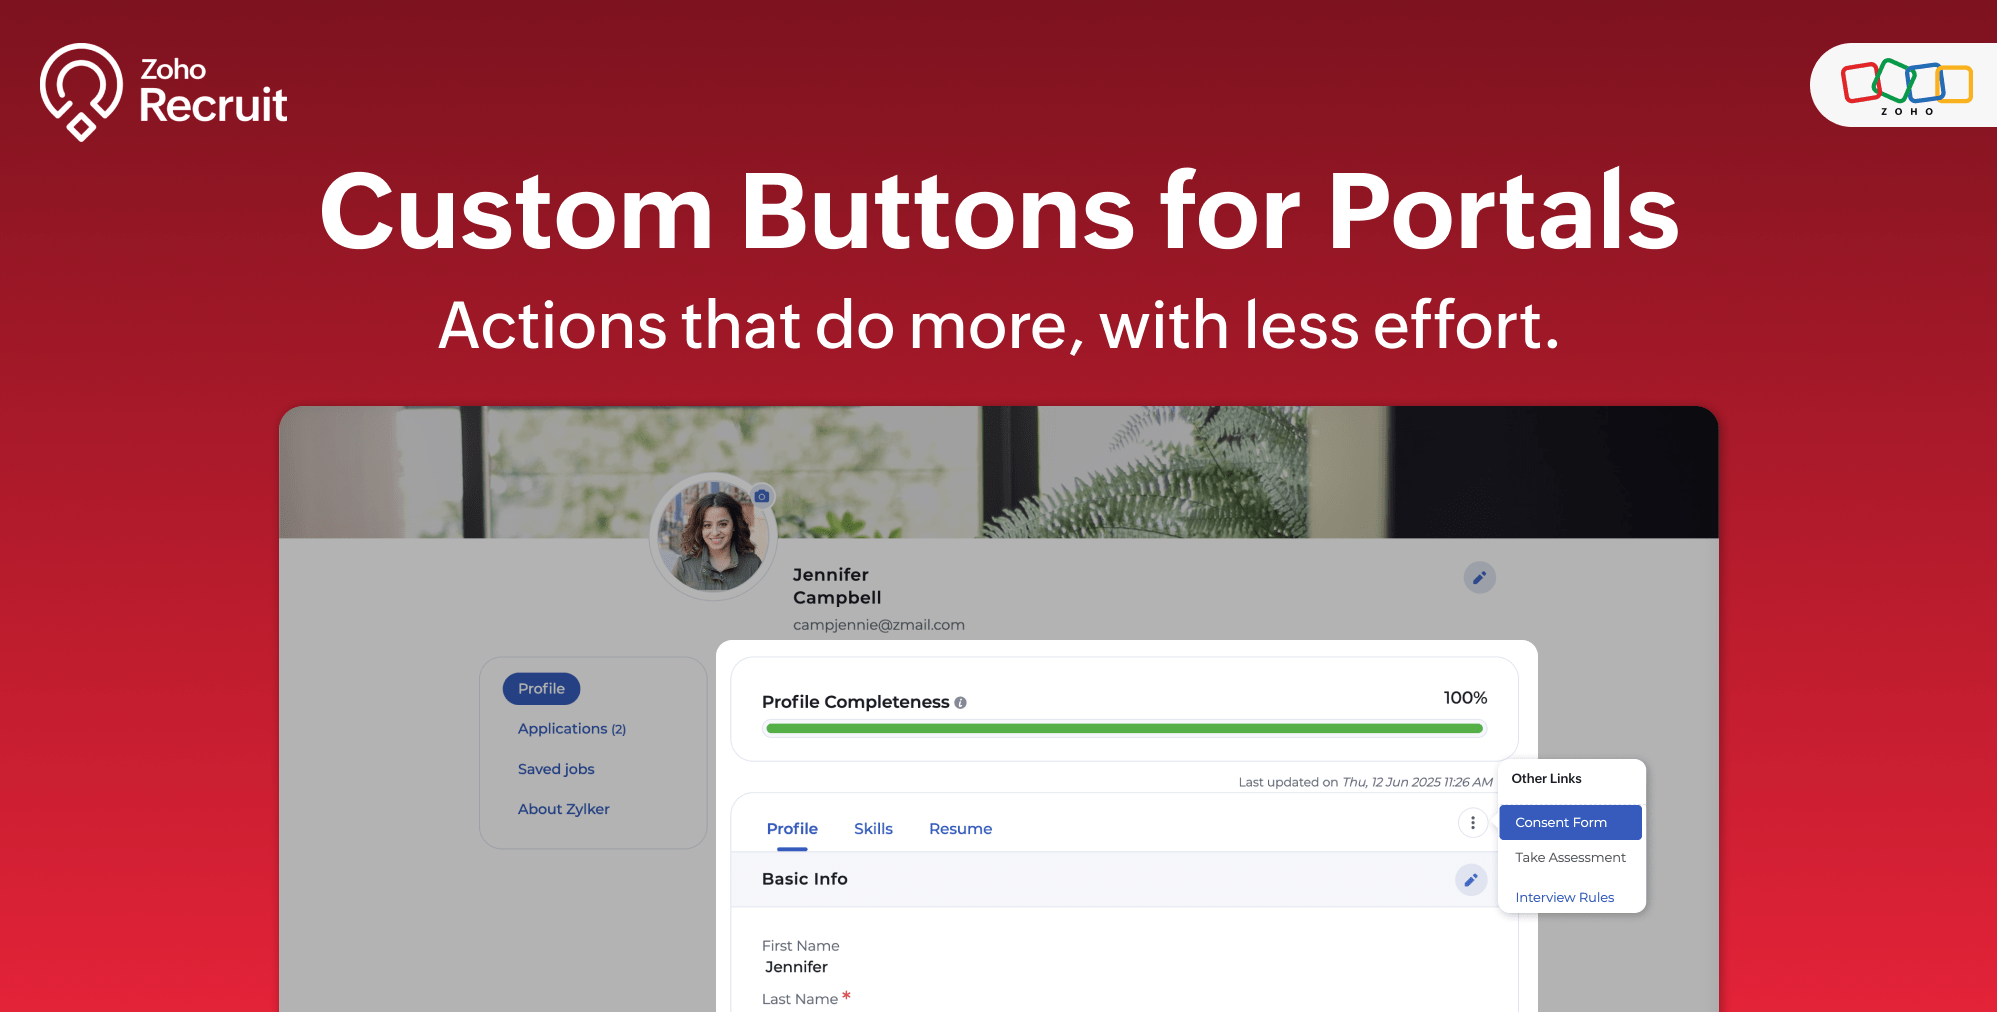Viewport: 1997px width, 1012px height.
Task: Click the First Name value Jennifer
Action: (796, 967)
